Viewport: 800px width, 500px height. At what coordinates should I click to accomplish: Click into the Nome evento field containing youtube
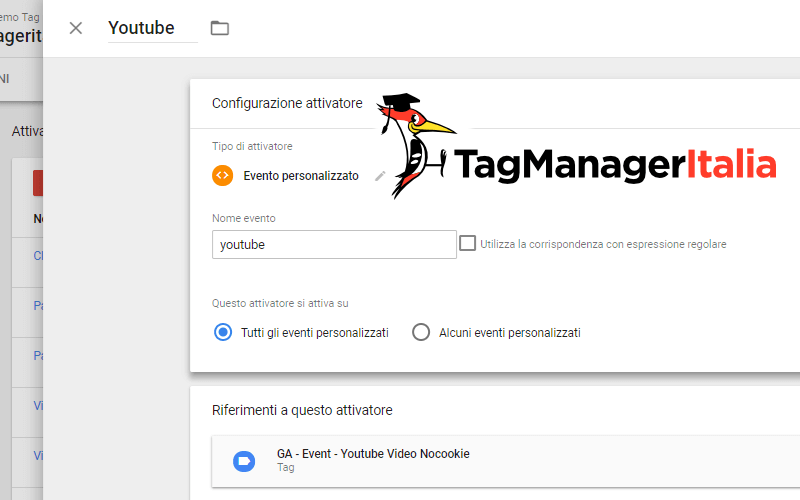(334, 244)
